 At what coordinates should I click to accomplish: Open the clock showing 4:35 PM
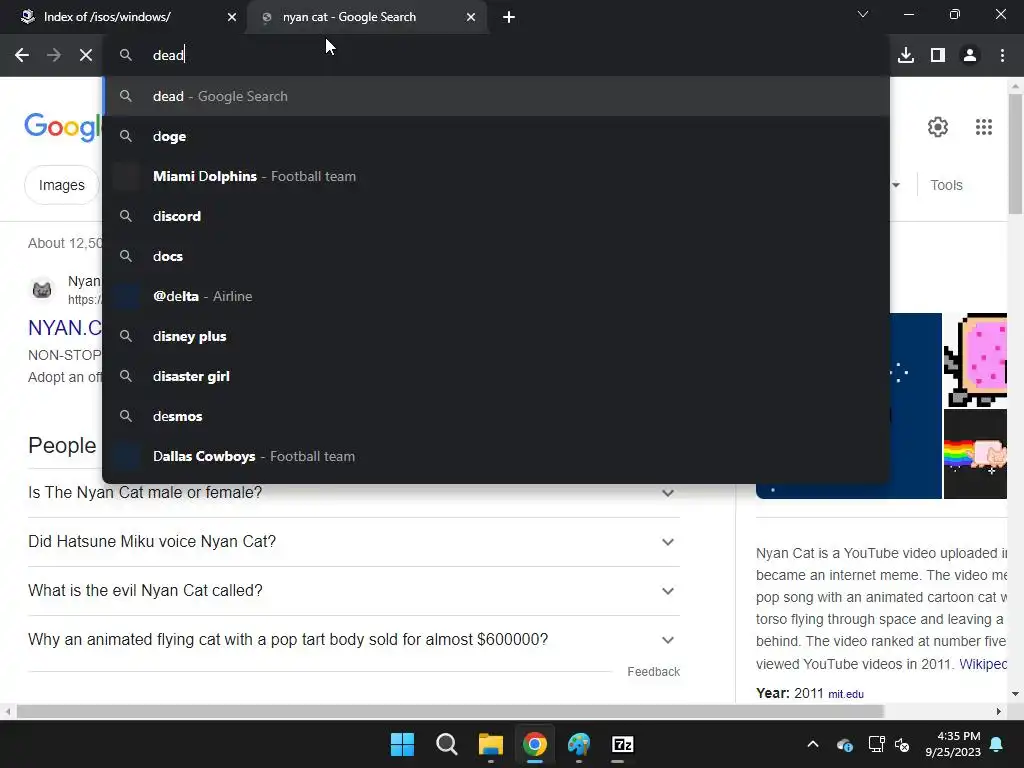(953, 744)
